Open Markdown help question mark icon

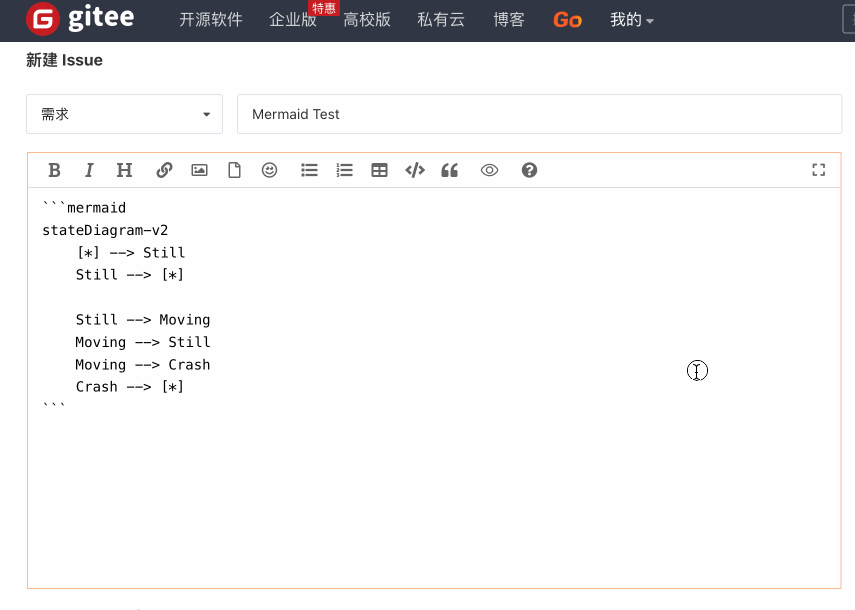click(529, 170)
